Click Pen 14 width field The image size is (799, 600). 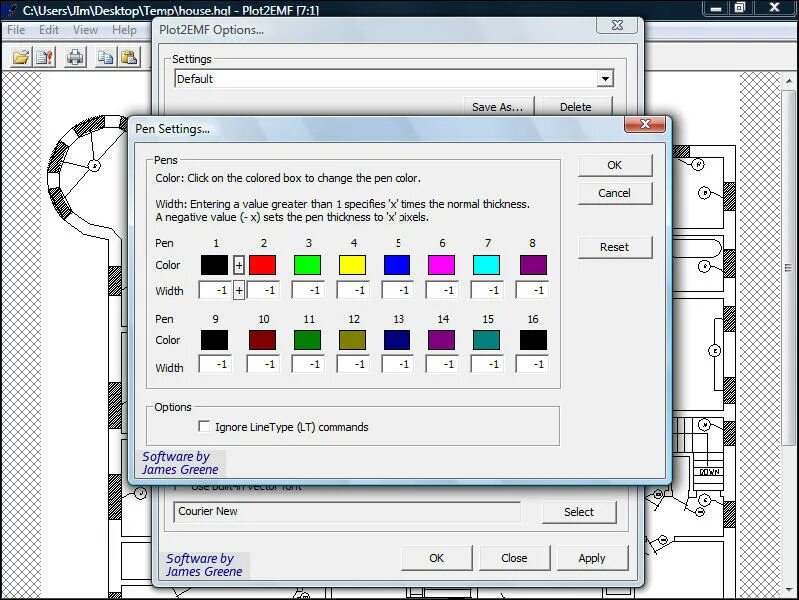coord(441,364)
